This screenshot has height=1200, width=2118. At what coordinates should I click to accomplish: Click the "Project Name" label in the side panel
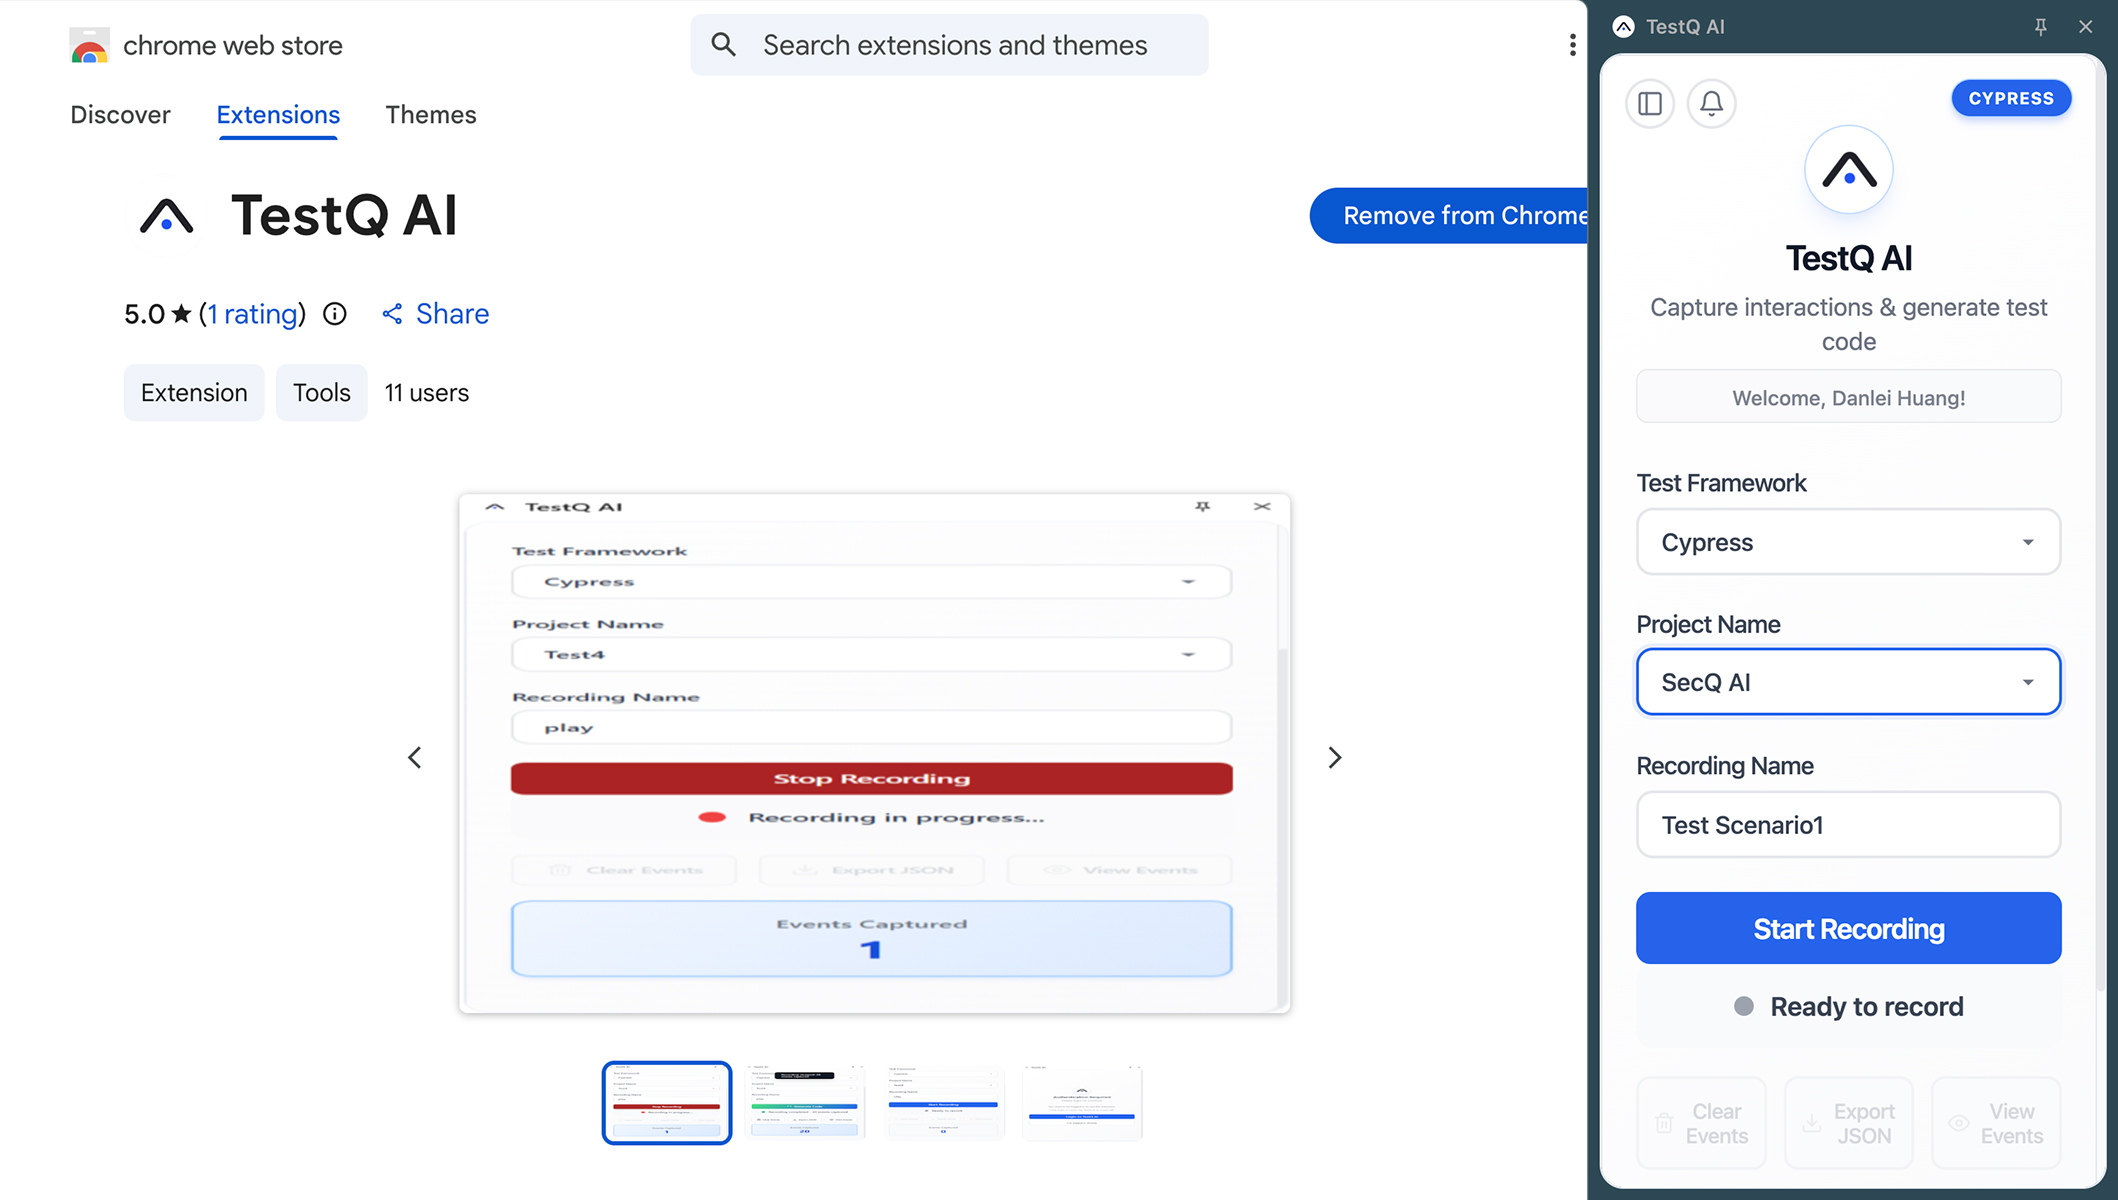coord(1708,625)
